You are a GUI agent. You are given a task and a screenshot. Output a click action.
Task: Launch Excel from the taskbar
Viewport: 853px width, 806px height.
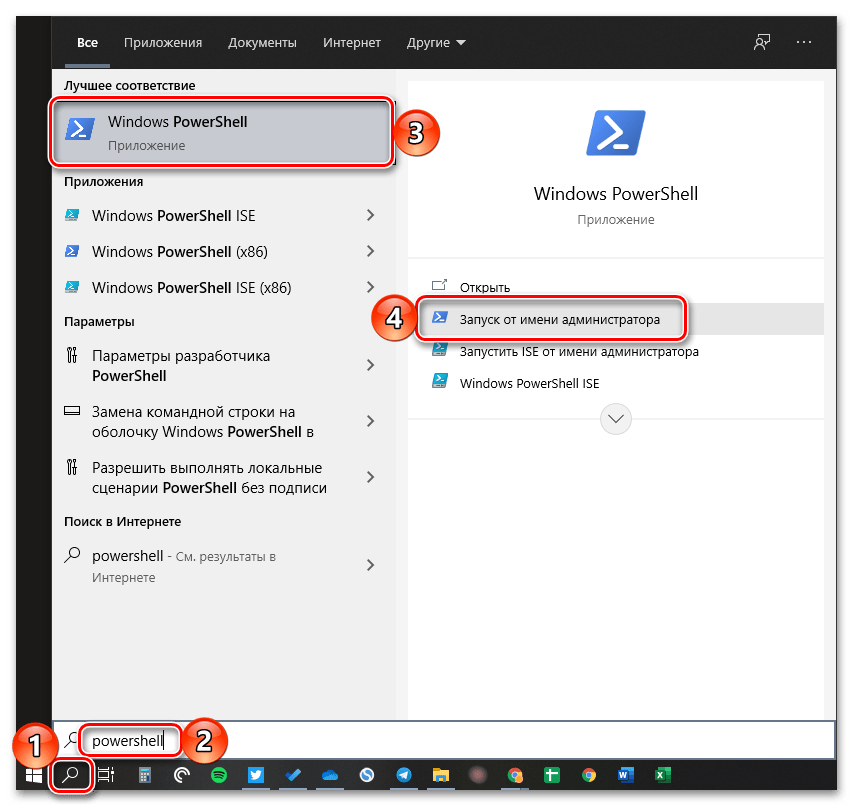point(661,774)
